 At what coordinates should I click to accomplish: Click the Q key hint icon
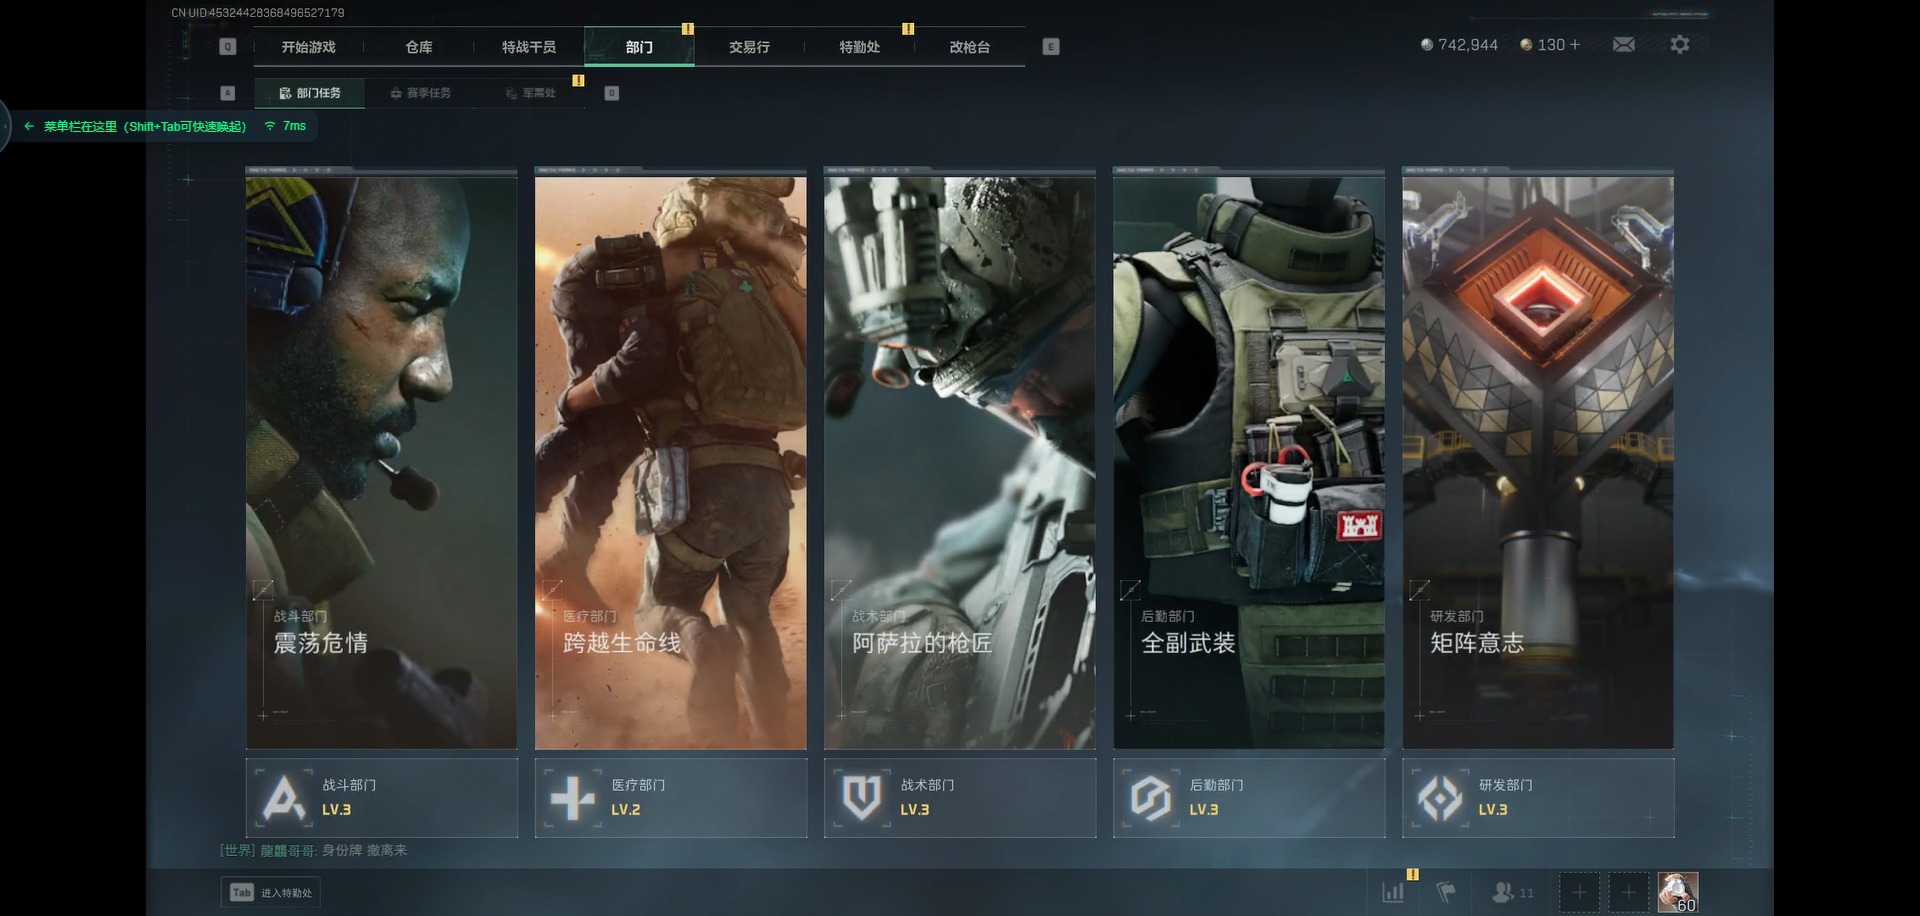(x=228, y=47)
